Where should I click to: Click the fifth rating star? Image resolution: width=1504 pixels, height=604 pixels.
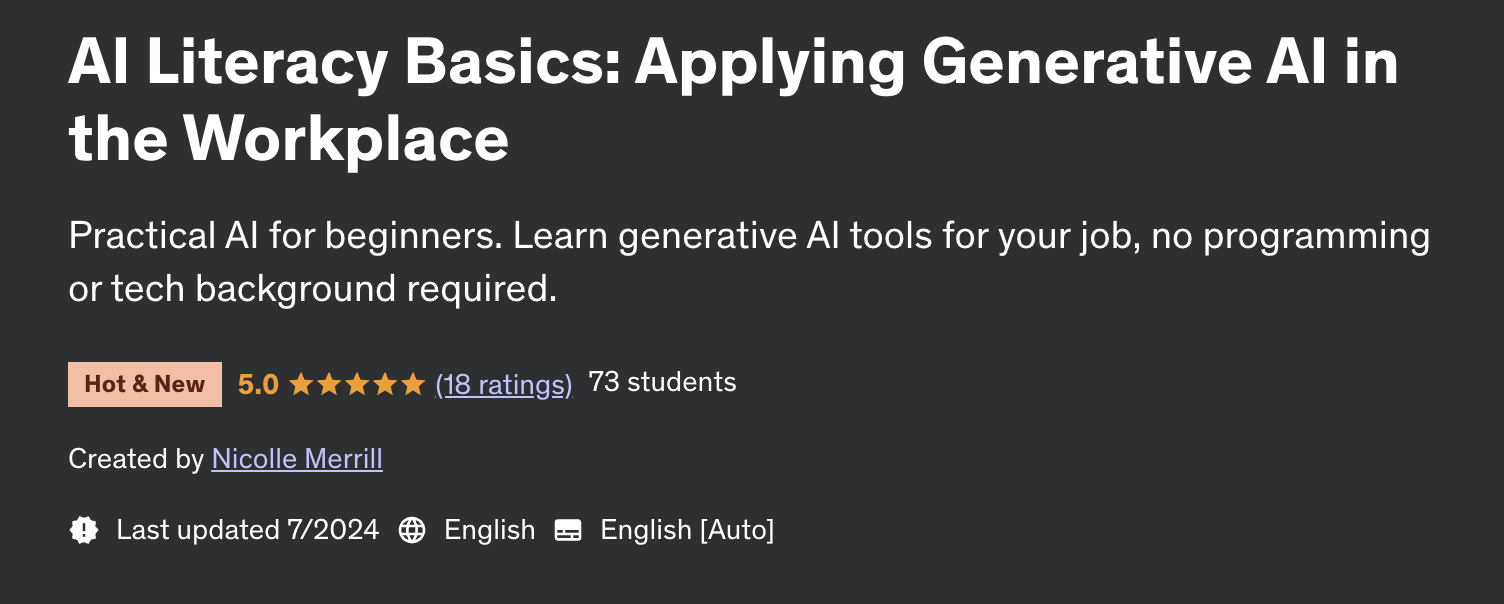point(413,384)
